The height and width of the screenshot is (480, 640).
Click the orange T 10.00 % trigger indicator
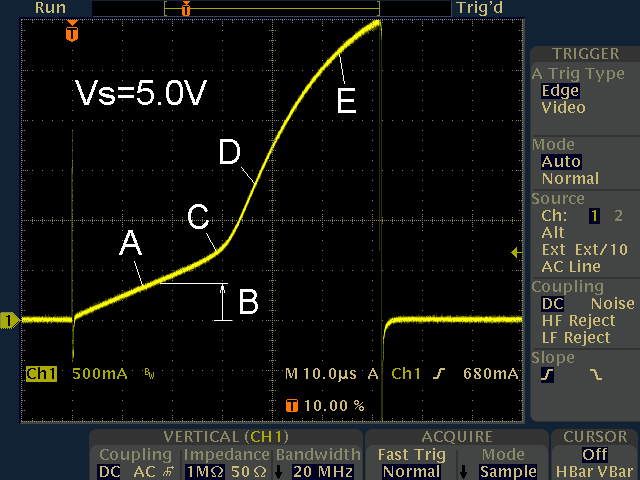point(325,406)
